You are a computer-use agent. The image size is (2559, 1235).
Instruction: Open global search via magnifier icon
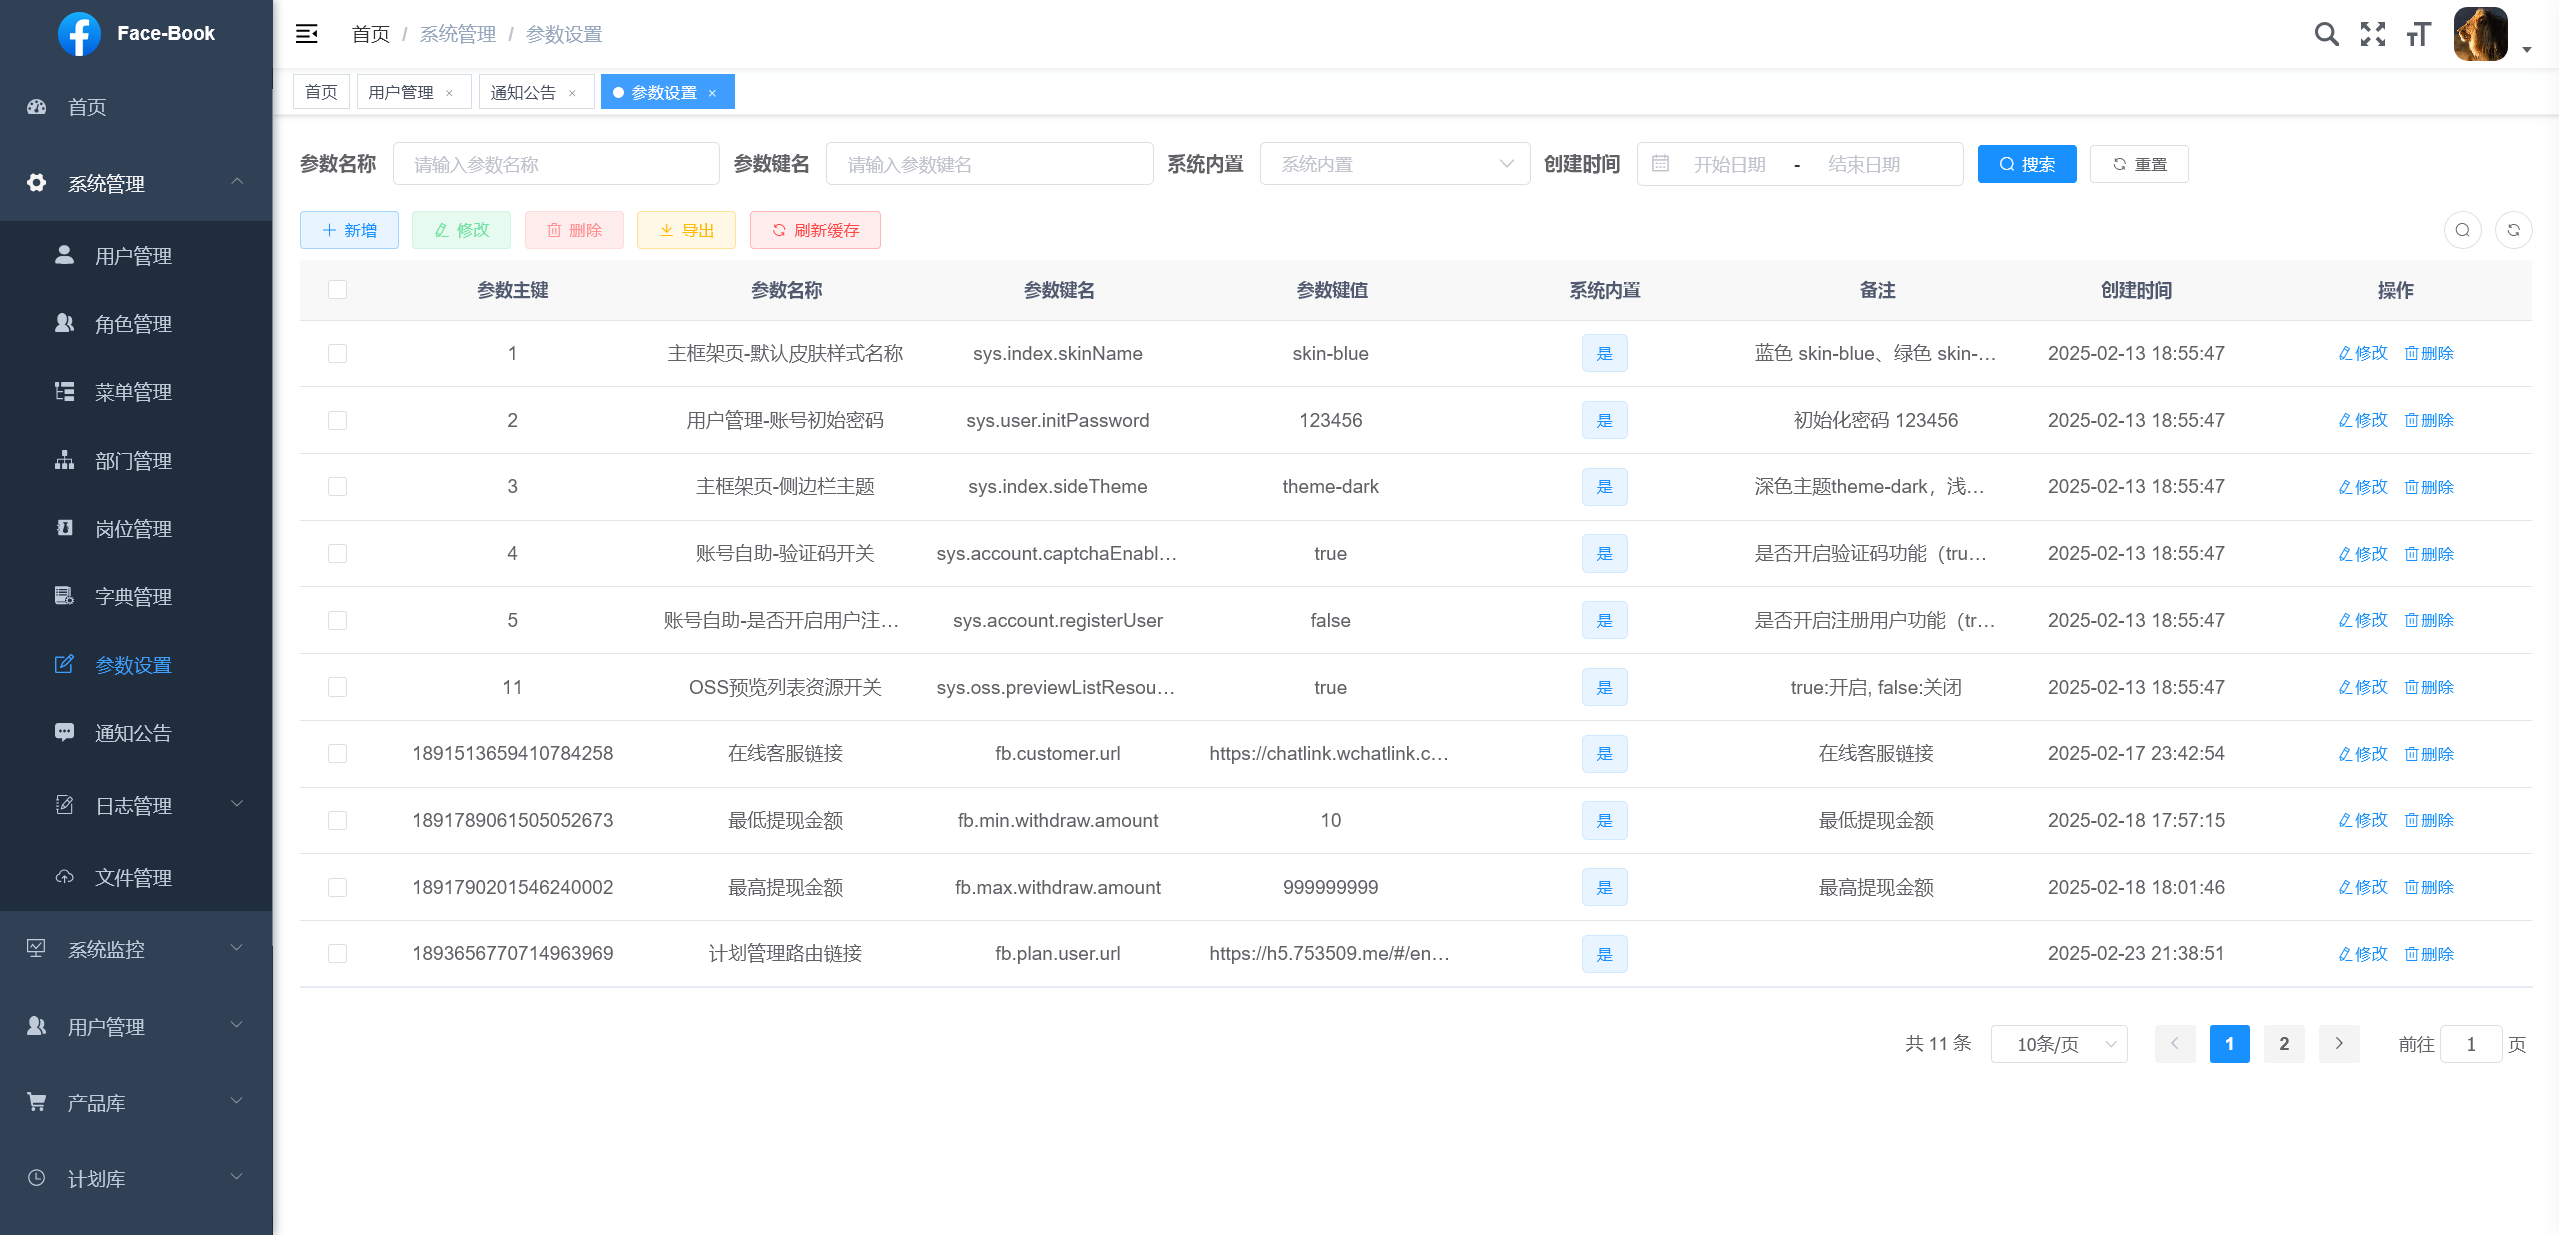tap(2325, 33)
